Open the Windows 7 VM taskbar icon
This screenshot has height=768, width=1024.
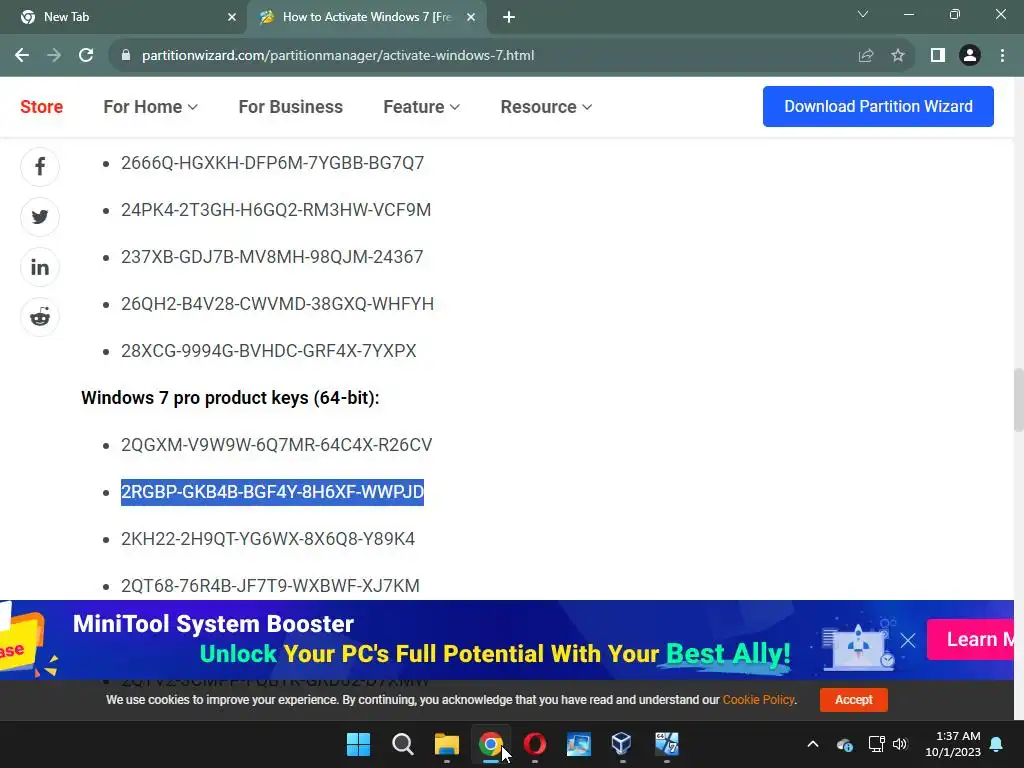pos(667,744)
